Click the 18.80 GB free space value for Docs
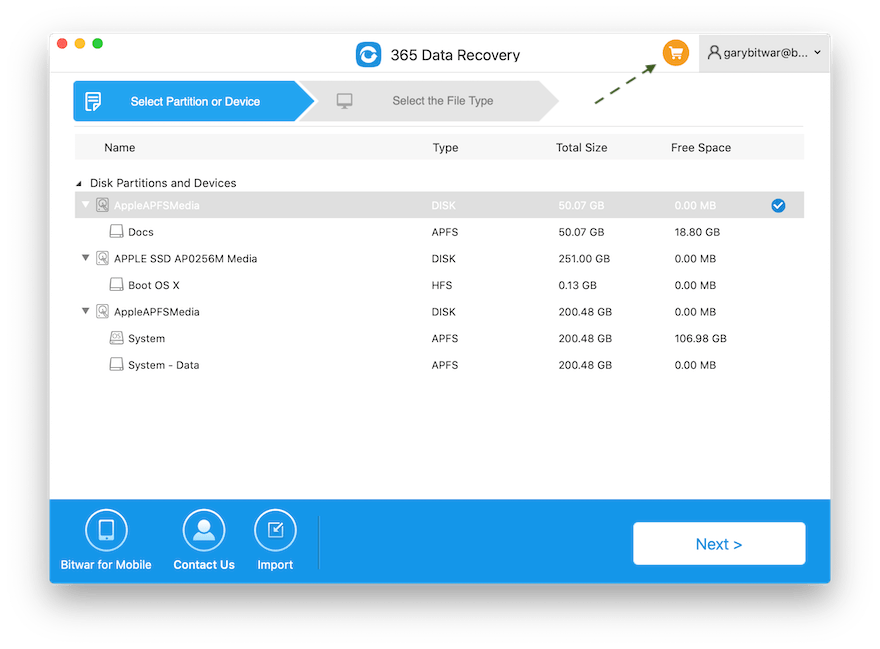 coord(697,232)
